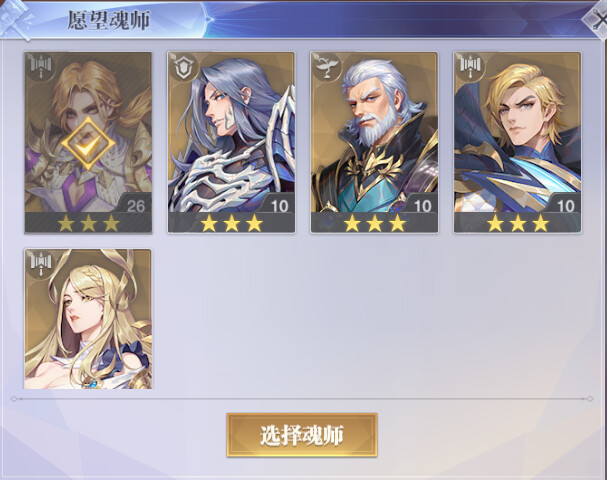Close the 愿望魂师 dialog
The width and height of the screenshot is (607, 480).
coord(598,19)
